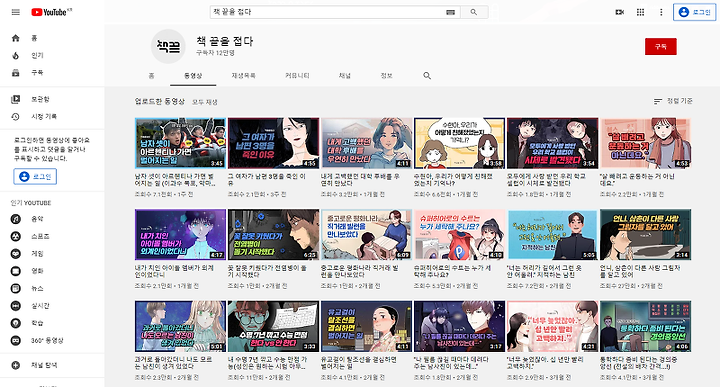Open the 5:05 blue background man thumbnail
This screenshot has width=720, height=387.
pos(552,235)
